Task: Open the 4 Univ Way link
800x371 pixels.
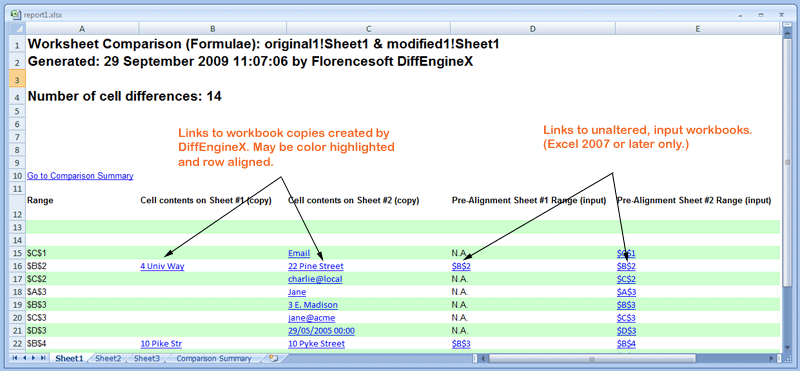Action: click(162, 266)
